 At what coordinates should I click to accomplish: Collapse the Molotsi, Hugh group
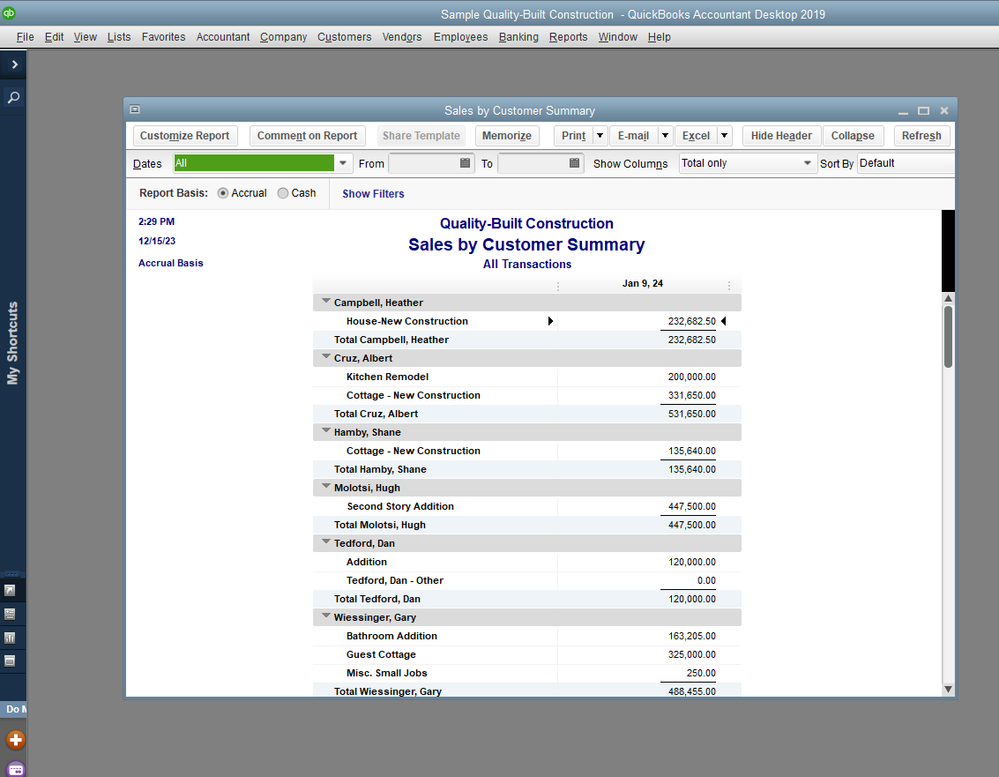point(326,486)
